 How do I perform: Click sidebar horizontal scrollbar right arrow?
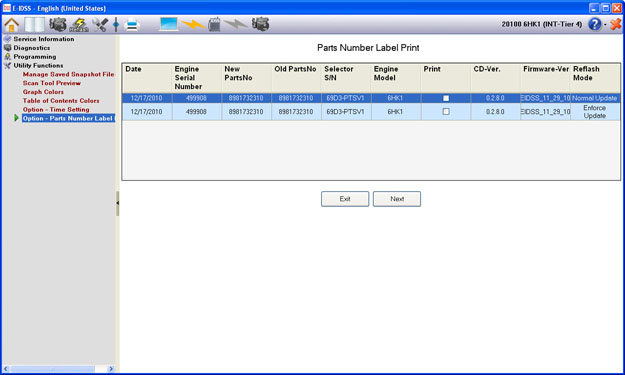(x=111, y=369)
